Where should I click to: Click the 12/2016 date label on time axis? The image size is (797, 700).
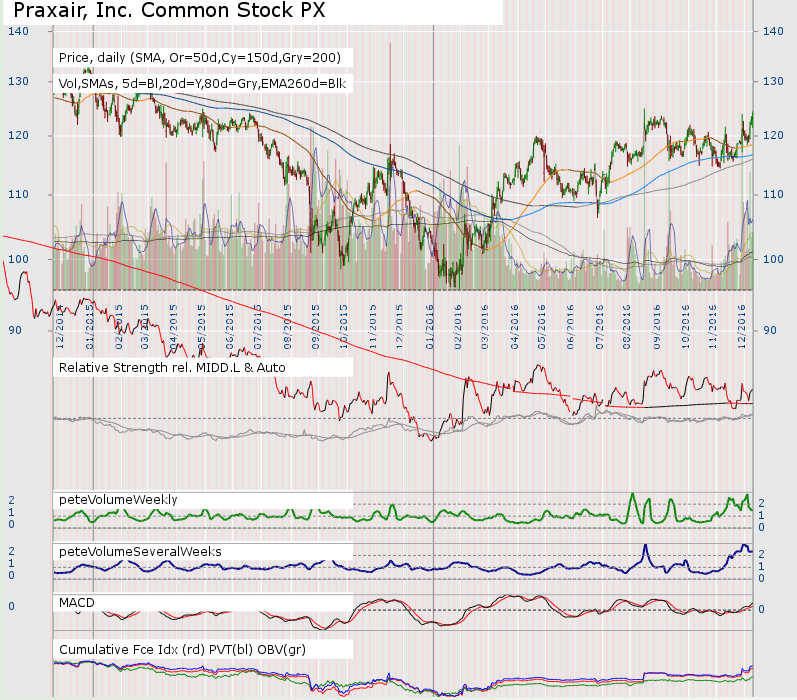pos(742,327)
